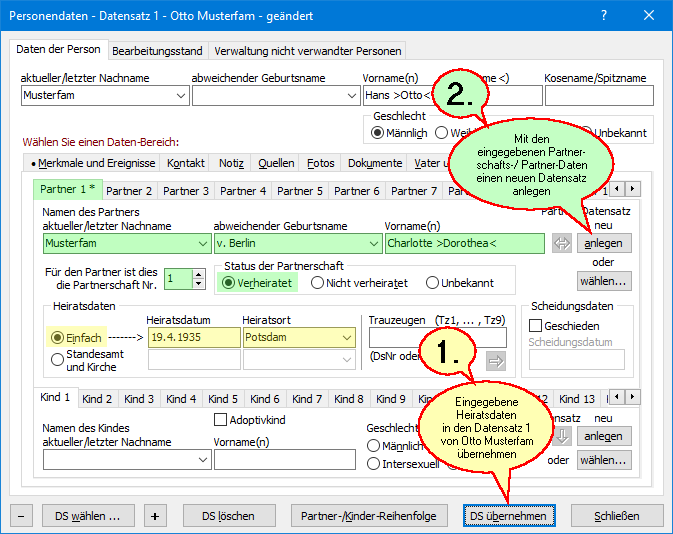Expand the Heiratsort Potsdam dropdown
The image size is (673, 534).
[347, 338]
